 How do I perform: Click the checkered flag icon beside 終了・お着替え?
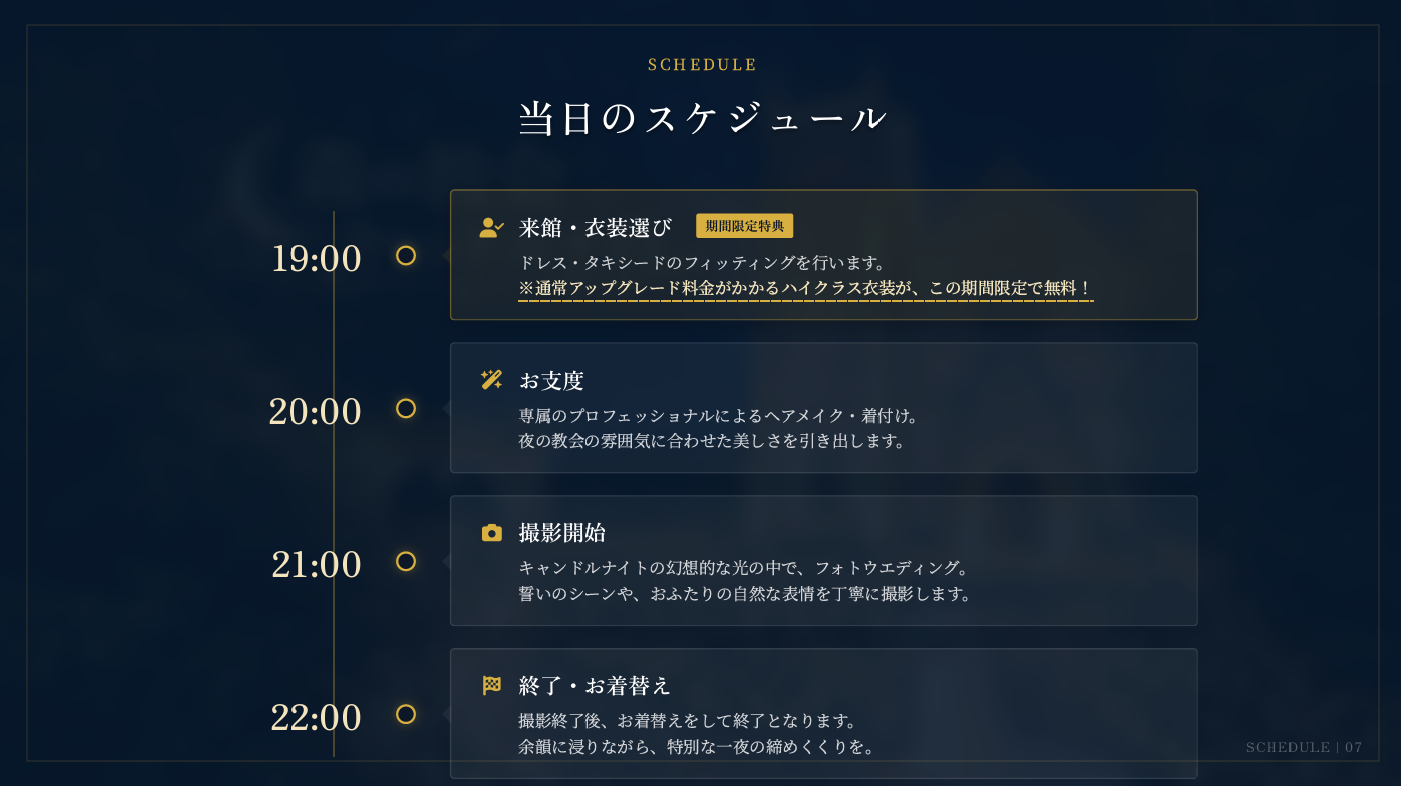491,686
